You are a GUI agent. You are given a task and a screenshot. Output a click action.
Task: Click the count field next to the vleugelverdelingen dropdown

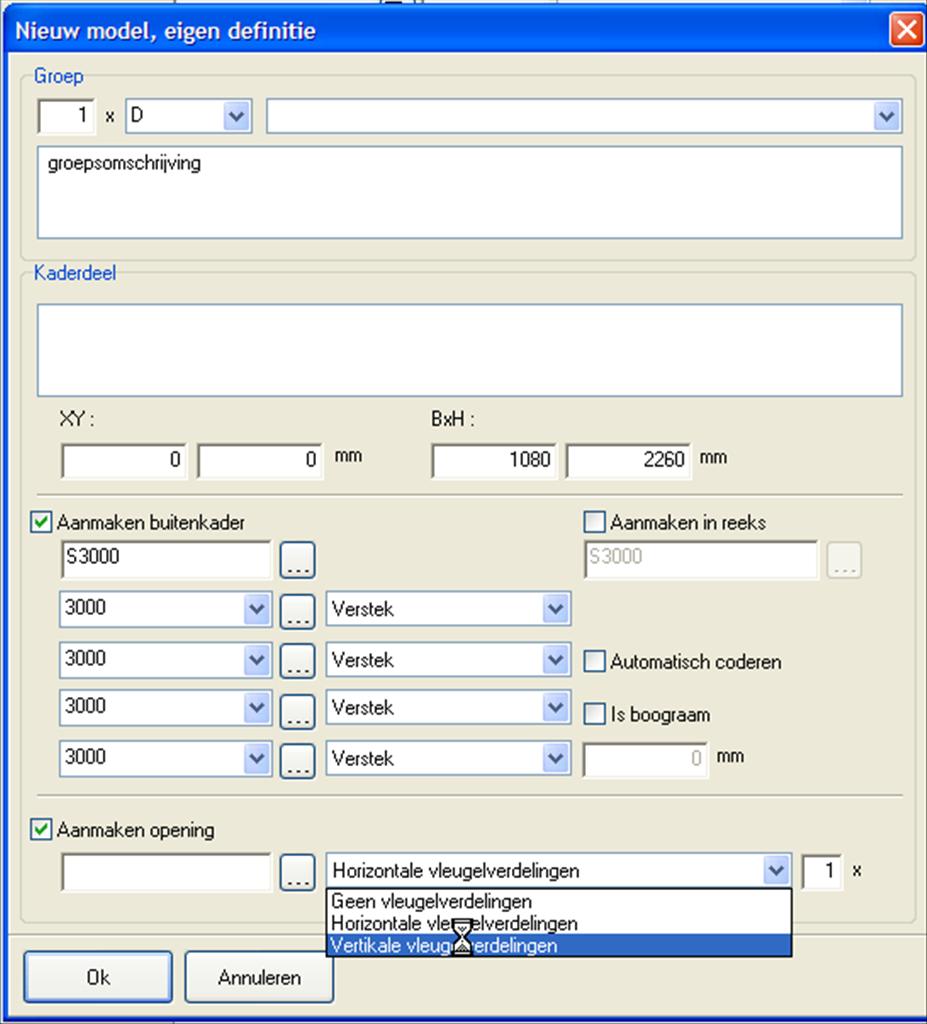822,871
